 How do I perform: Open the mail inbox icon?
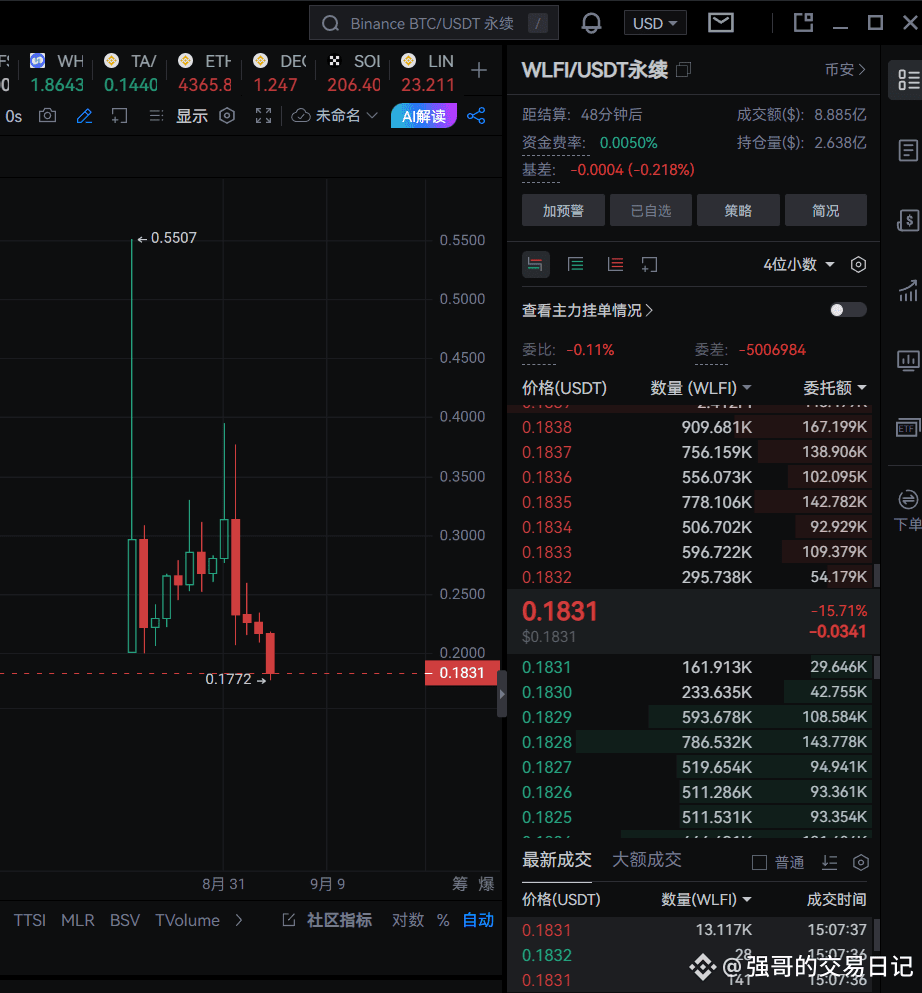pyautogui.click(x=721, y=23)
